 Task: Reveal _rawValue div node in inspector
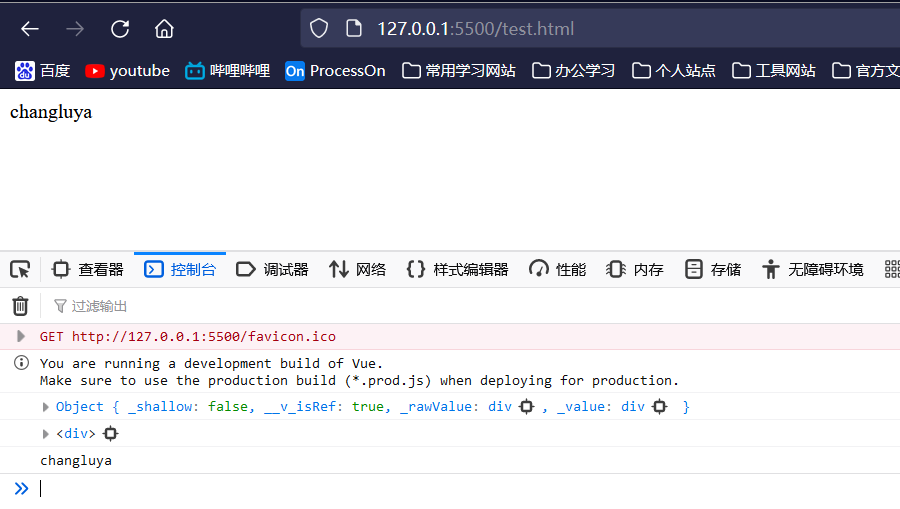click(x=526, y=407)
